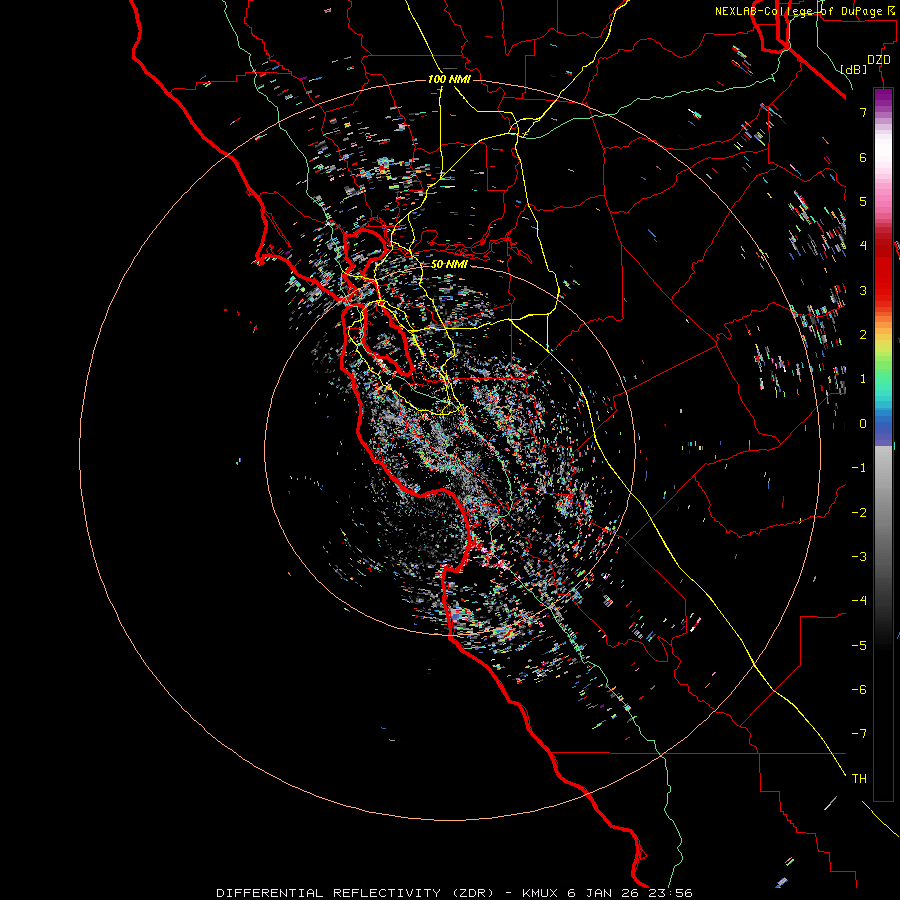The width and height of the screenshot is (900, 900).
Task: Click the 'KMUX' station identifier
Action: tap(542, 893)
